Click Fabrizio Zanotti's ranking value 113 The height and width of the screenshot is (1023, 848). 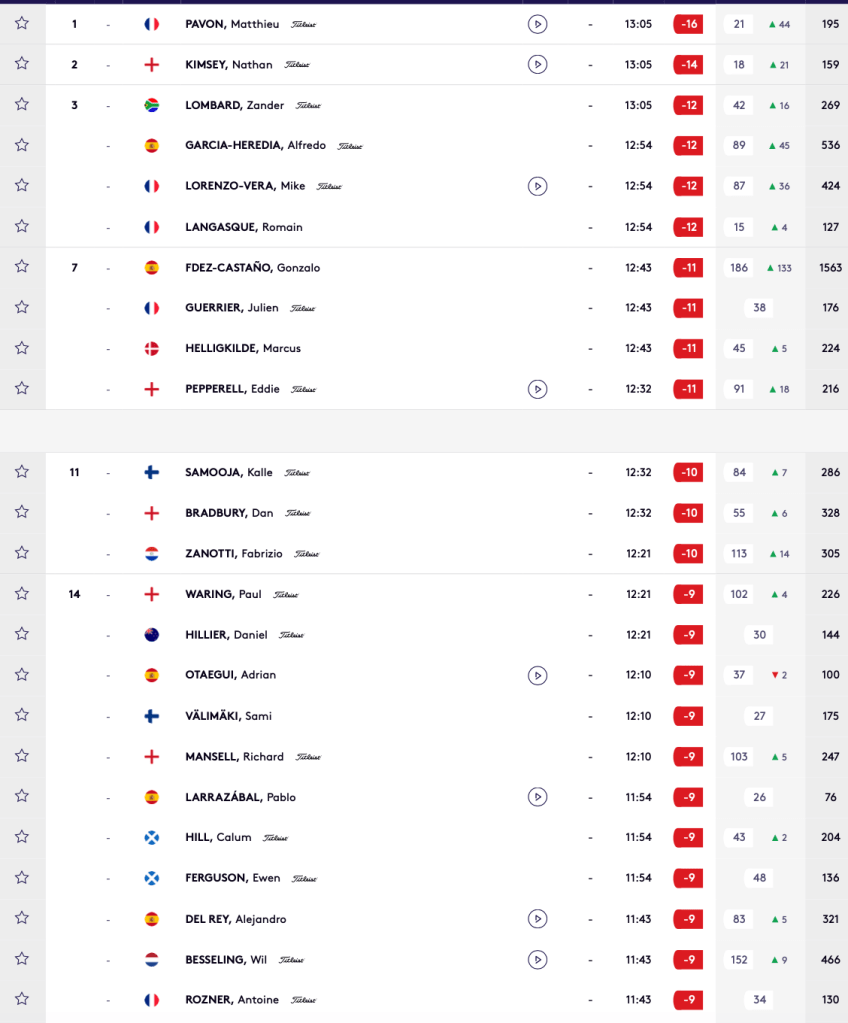pyautogui.click(x=739, y=553)
